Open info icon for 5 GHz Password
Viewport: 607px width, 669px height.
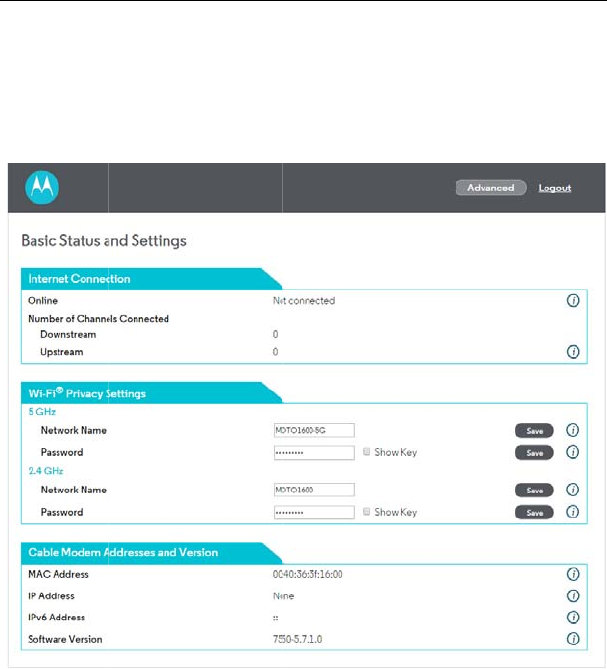point(572,452)
